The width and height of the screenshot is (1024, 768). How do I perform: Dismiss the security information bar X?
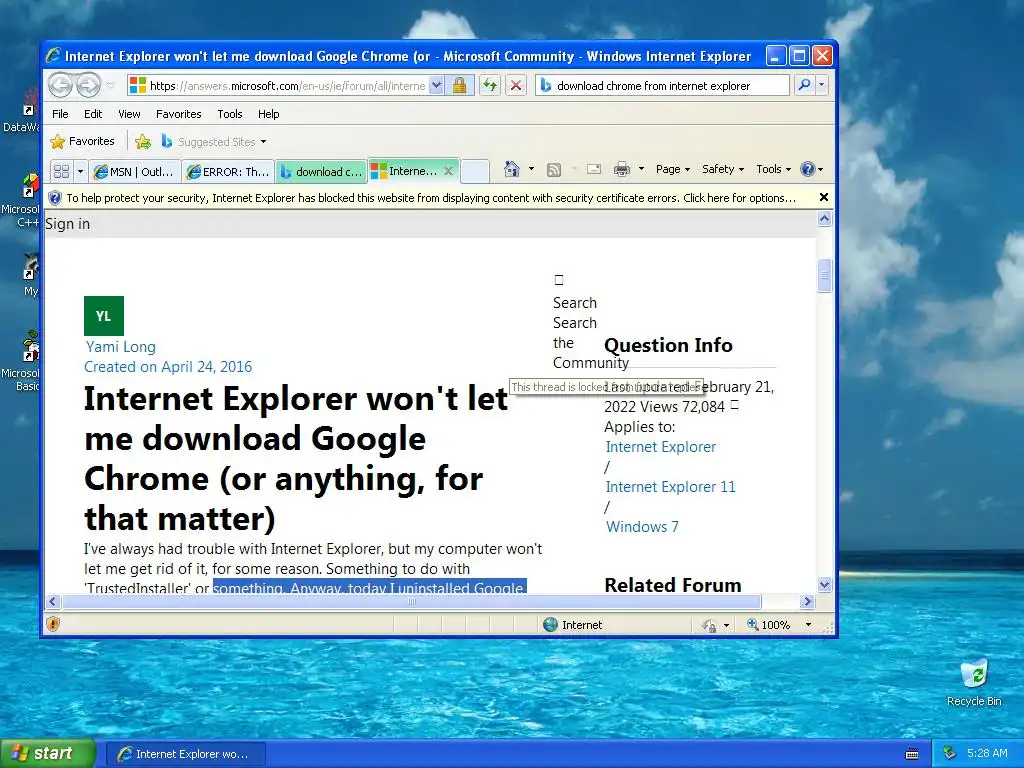[x=824, y=197]
